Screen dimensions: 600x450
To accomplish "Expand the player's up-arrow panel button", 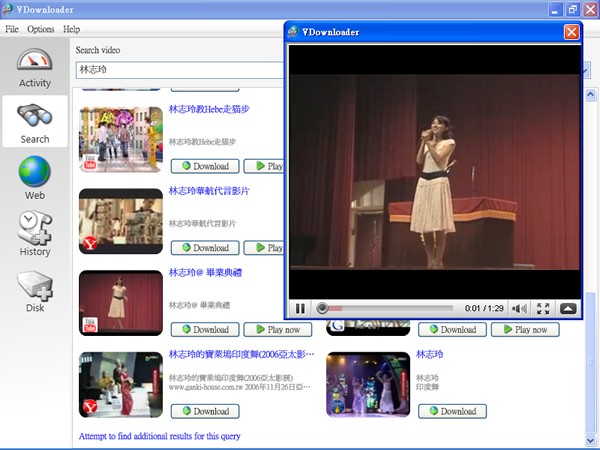I will pyautogui.click(x=568, y=308).
